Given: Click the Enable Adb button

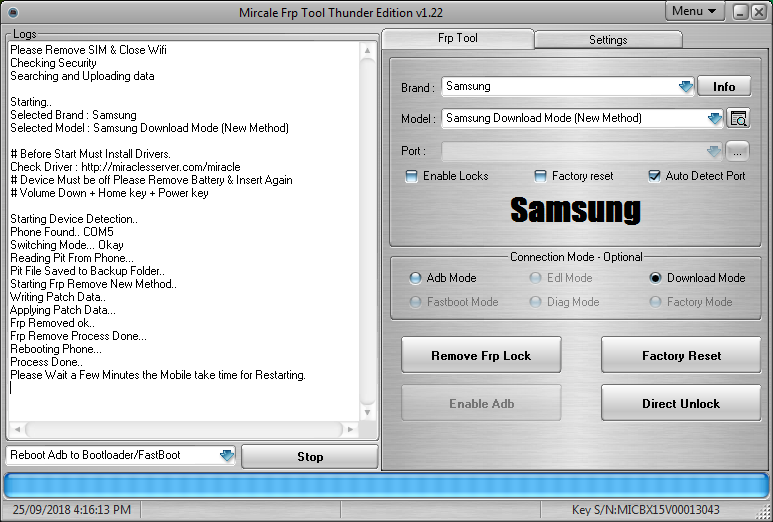Looking at the screenshot, I should pos(481,403).
